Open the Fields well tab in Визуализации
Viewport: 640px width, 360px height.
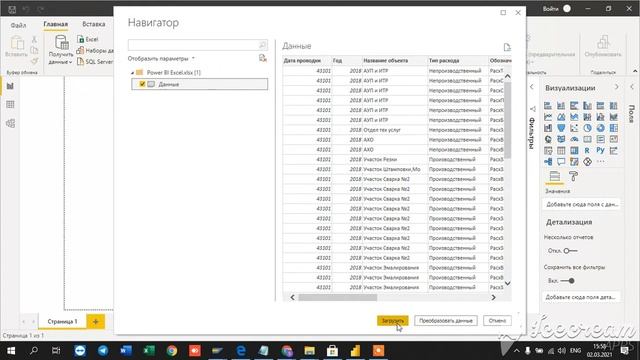click(x=554, y=176)
